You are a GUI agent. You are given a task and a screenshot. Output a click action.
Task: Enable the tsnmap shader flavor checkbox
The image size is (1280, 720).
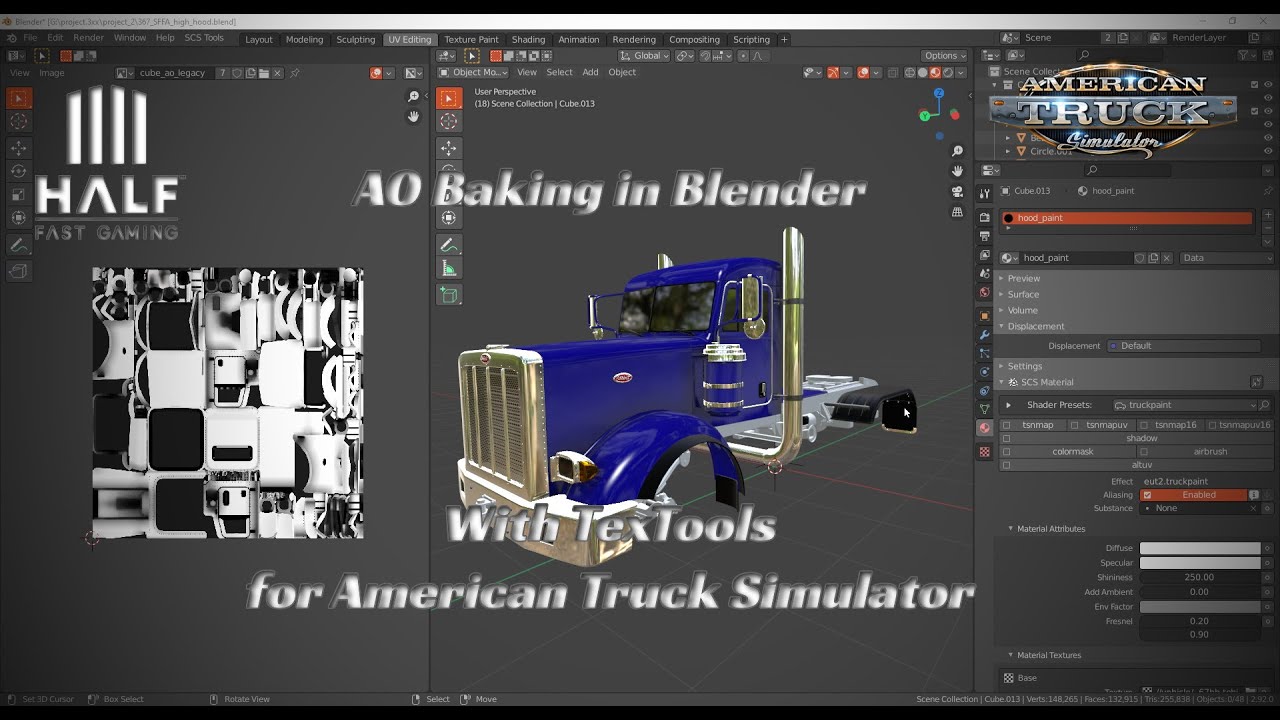click(x=1007, y=425)
